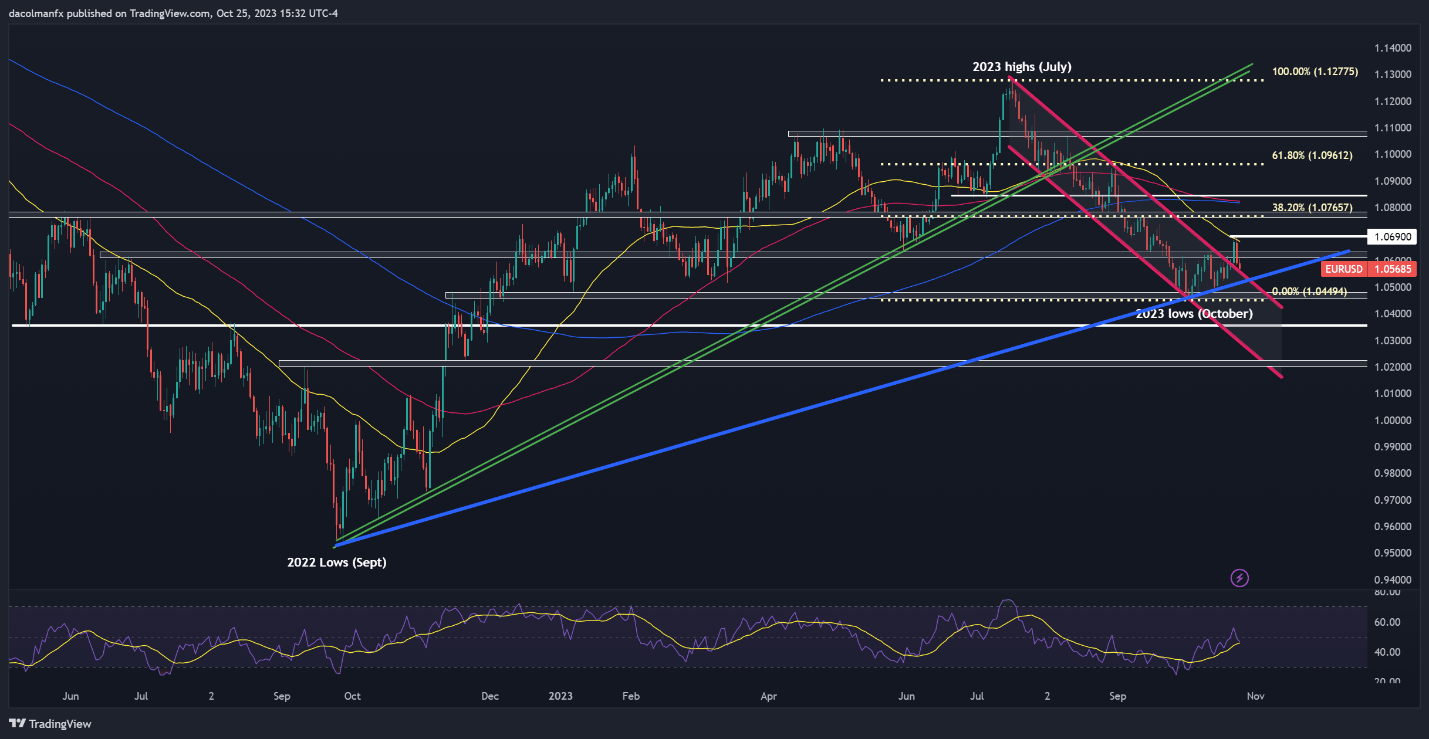The image size is (1429, 739).
Task: Click the purple lightning bolt icon
Action: [x=1240, y=578]
